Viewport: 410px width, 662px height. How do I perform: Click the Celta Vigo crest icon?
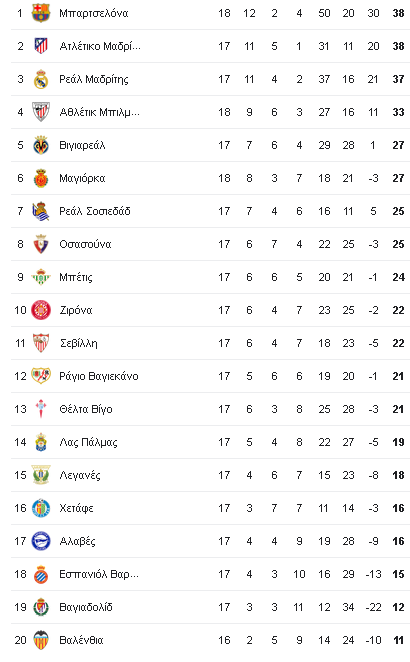pos(41,409)
